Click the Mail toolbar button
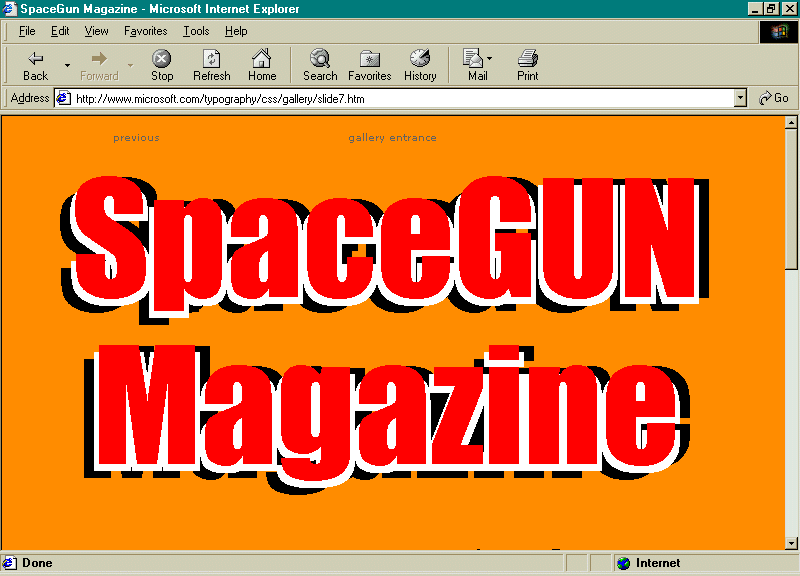Image resolution: width=800 pixels, height=576 pixels. (474, 65)
